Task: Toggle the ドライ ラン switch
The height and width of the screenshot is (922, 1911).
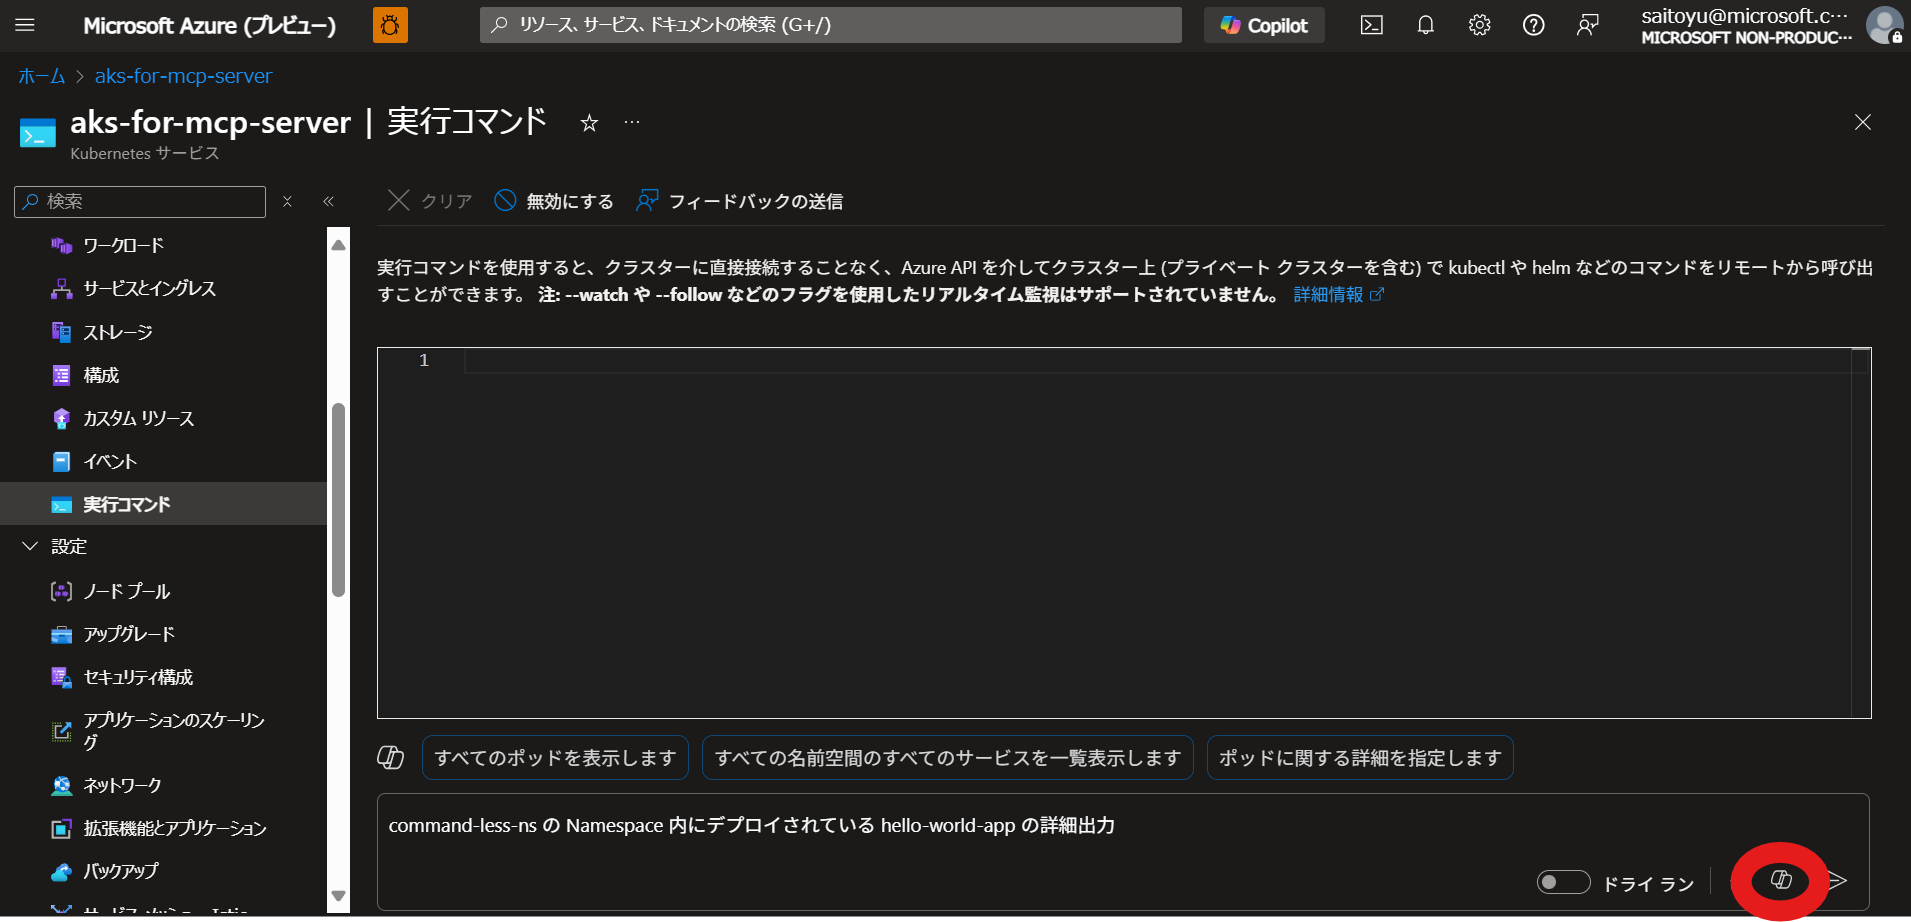Action: [1563, 882]
